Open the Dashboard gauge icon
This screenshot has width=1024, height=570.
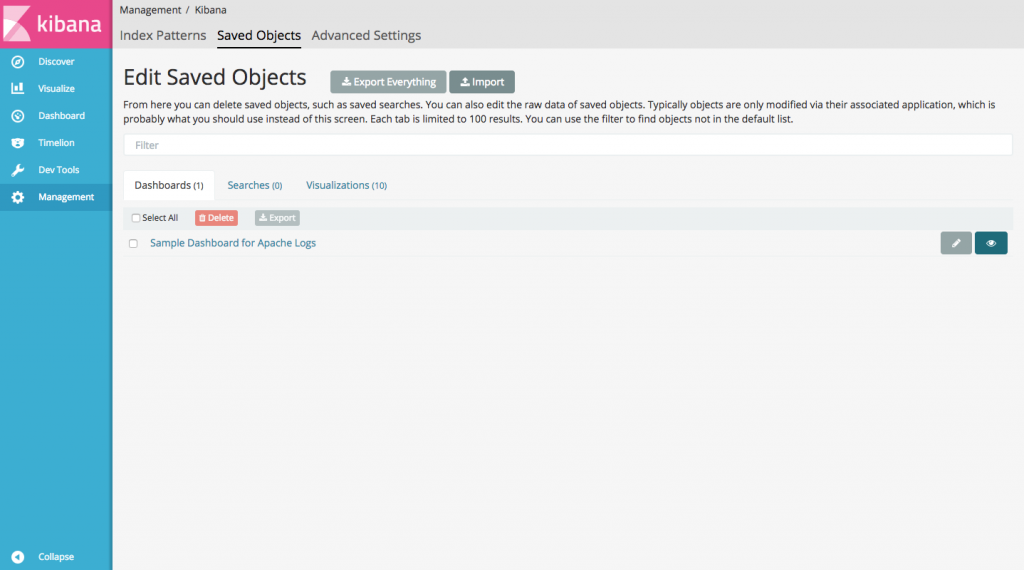[x=18, y=116]
